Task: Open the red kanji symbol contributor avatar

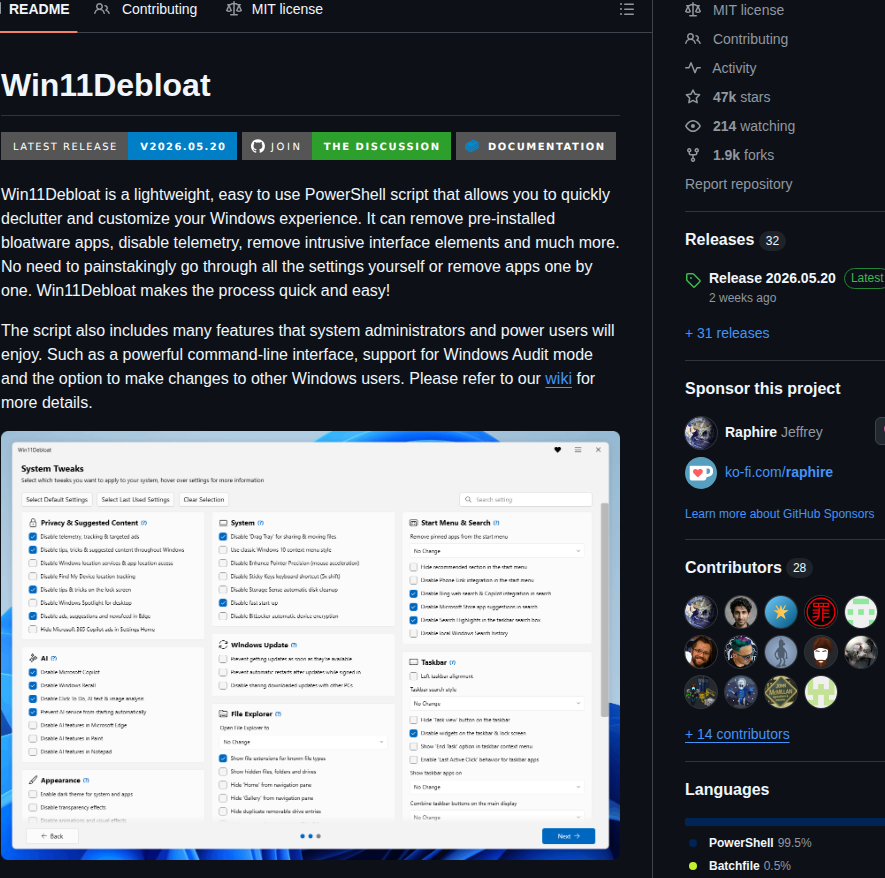Action: point(820,612)
